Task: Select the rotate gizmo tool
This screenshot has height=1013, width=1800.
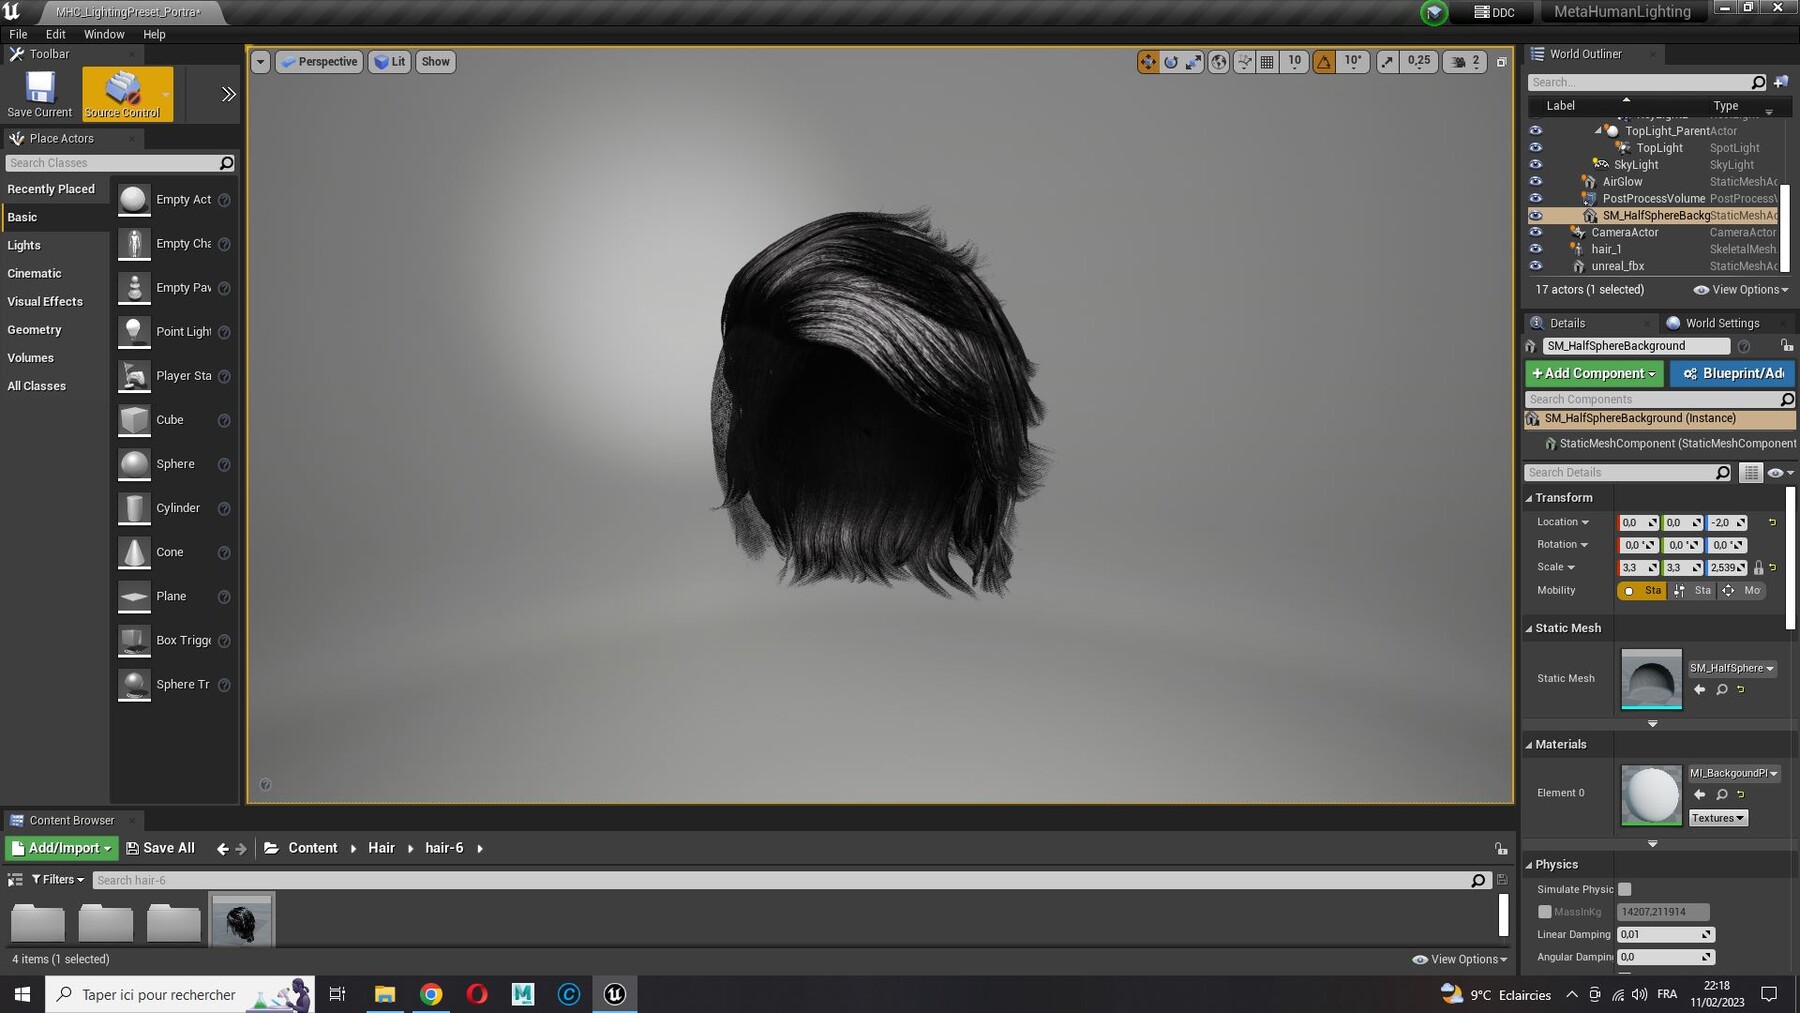Action: click(1171, 62)
